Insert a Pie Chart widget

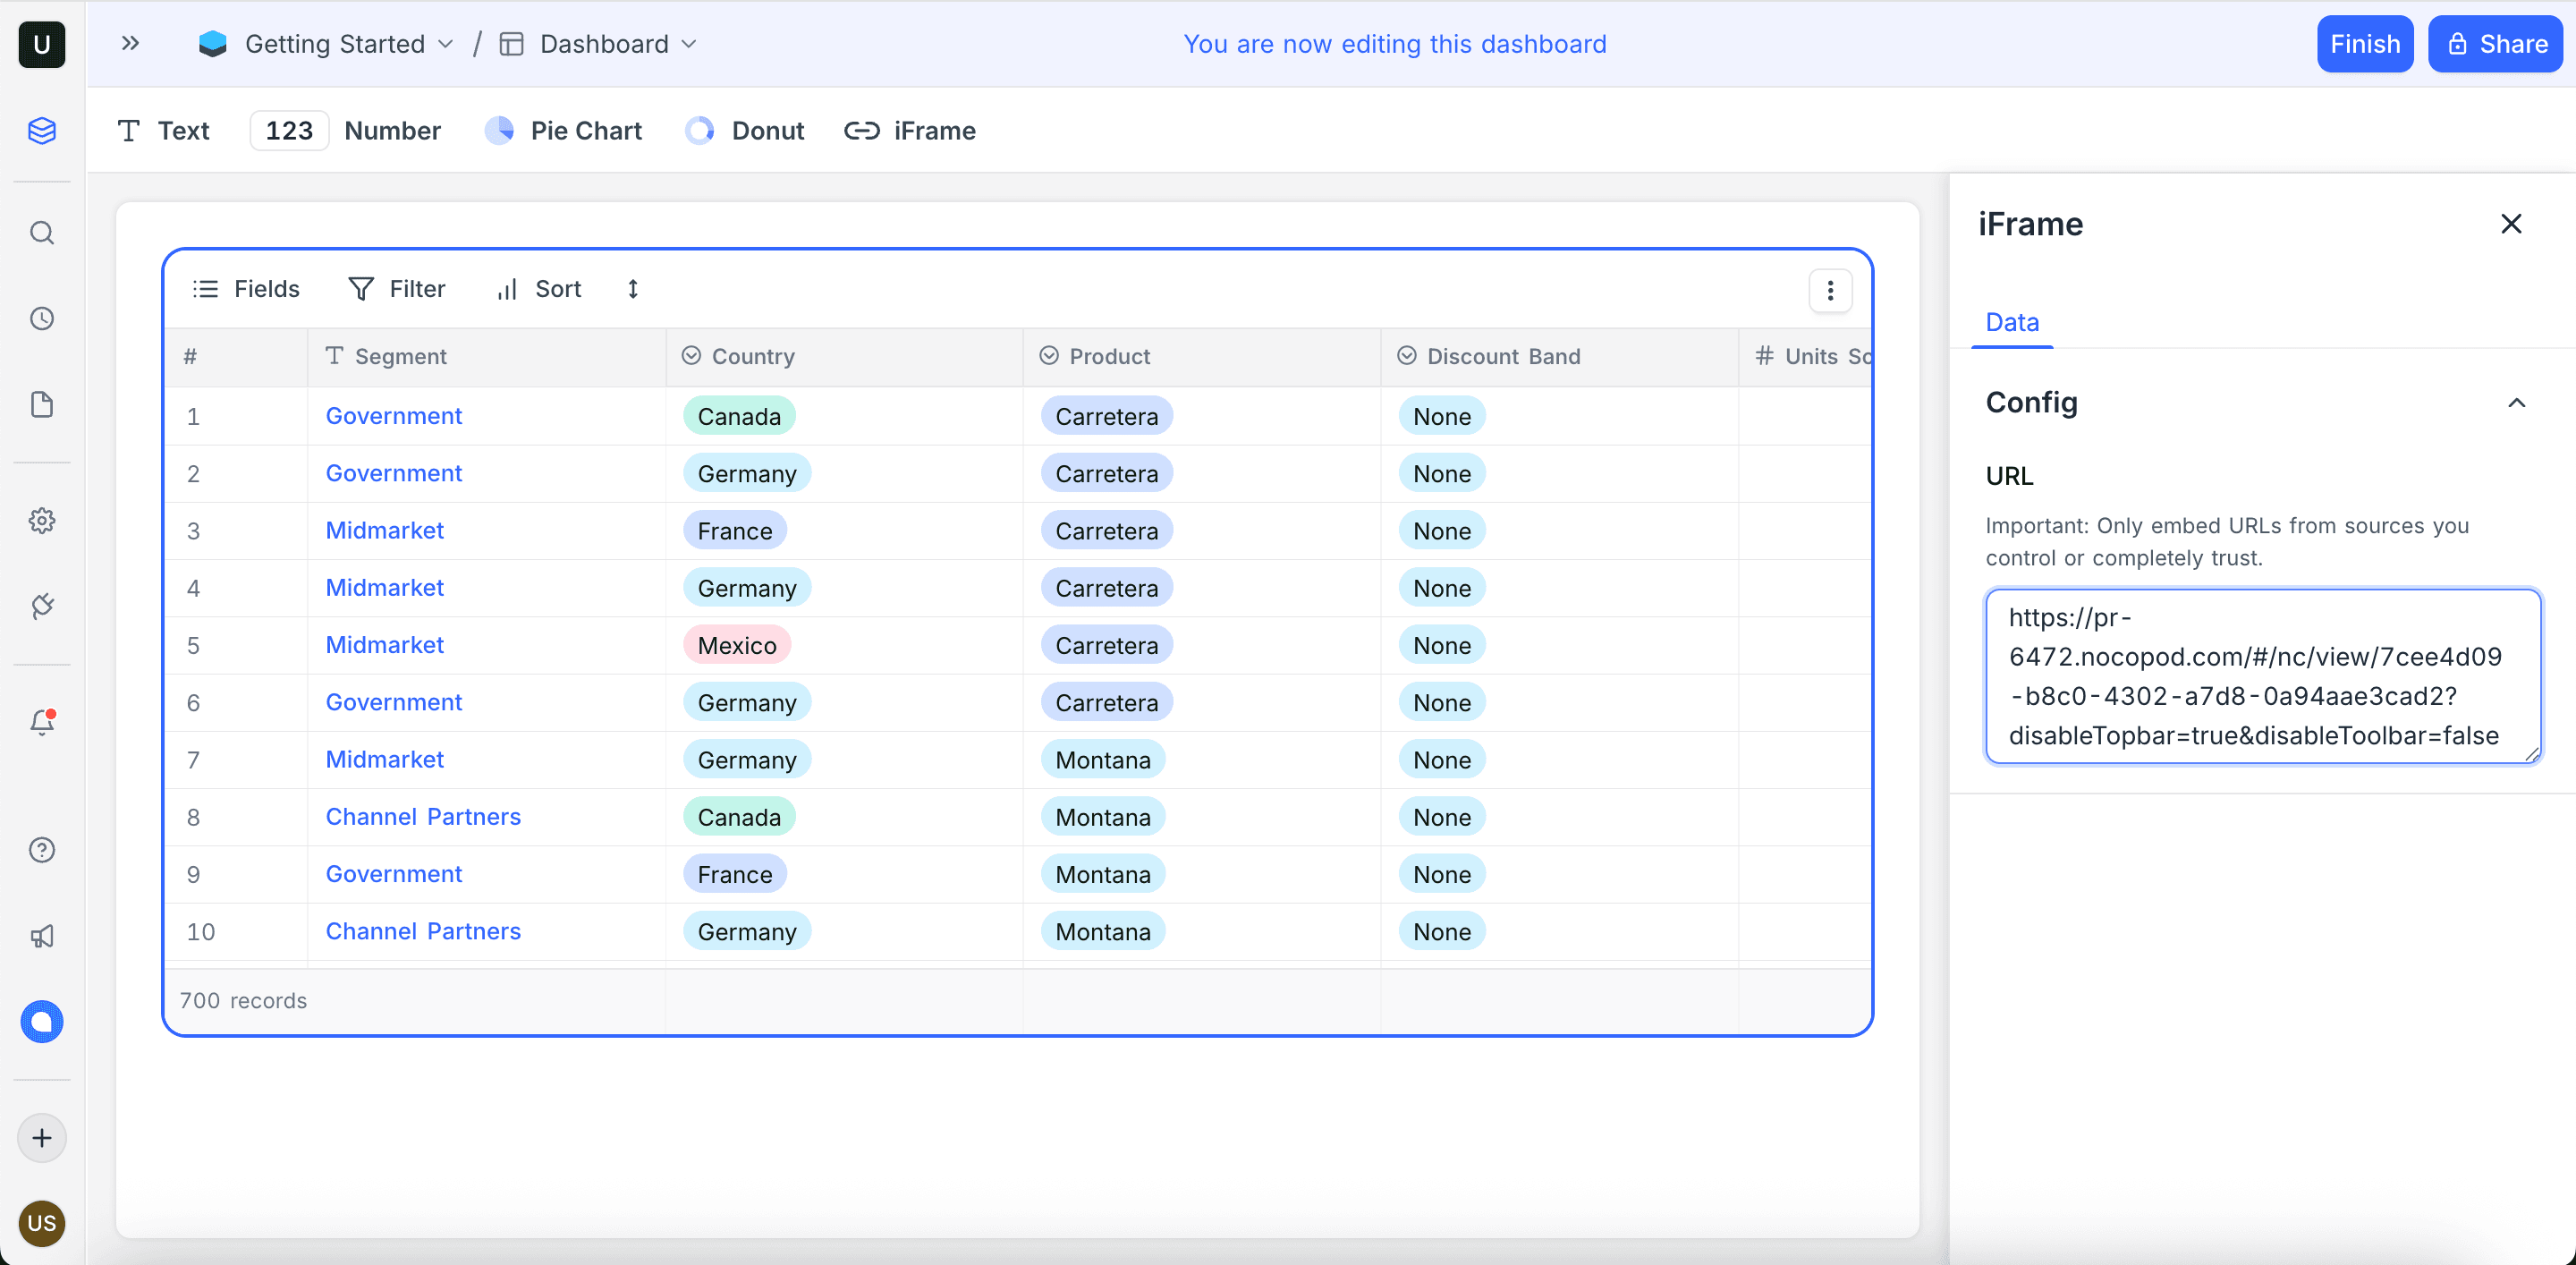[564, 131]
